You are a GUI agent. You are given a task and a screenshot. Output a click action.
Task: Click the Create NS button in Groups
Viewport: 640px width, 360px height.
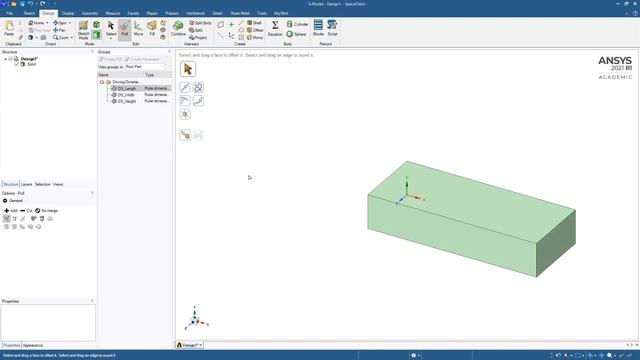tap(110, 59)
